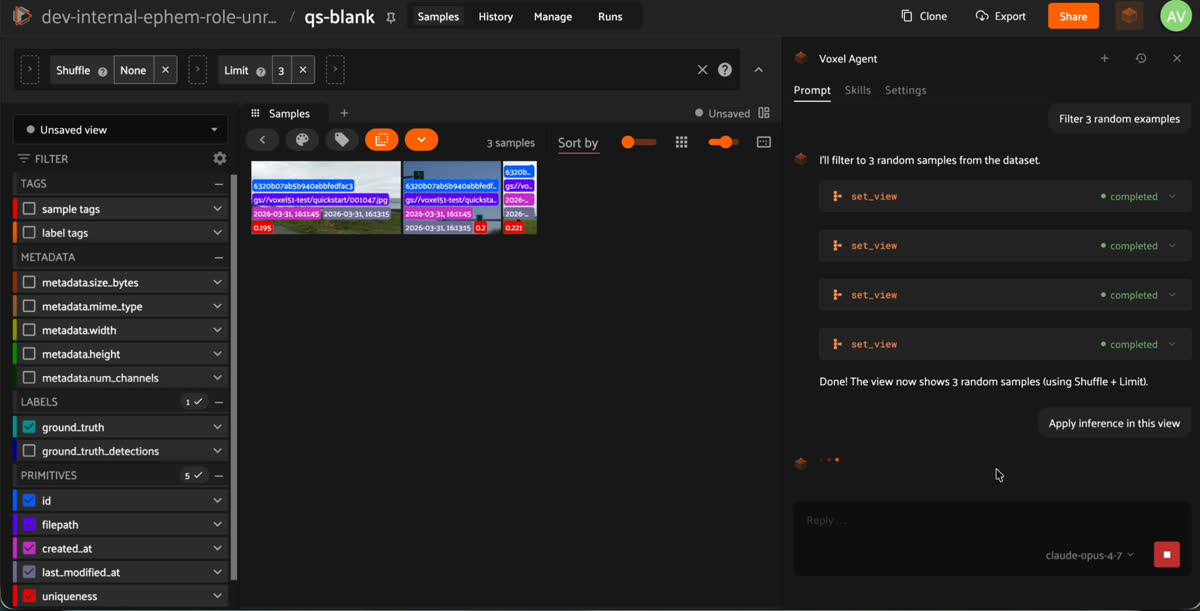Pin the qs-blank dataset
Image resolution: width=1200 pixels, height=611 pixels.
pos(391,17)
